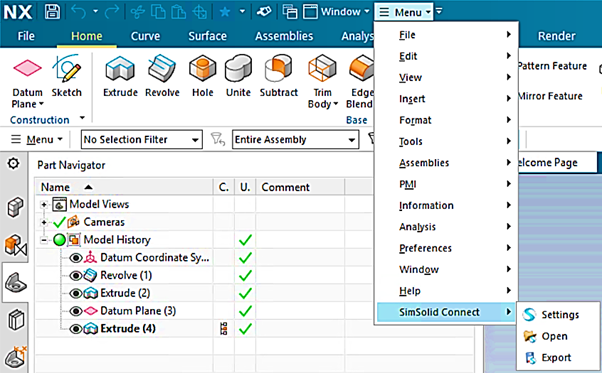Open the Preferences submenu
The image size is (602, 373).
tap(446, 248)
